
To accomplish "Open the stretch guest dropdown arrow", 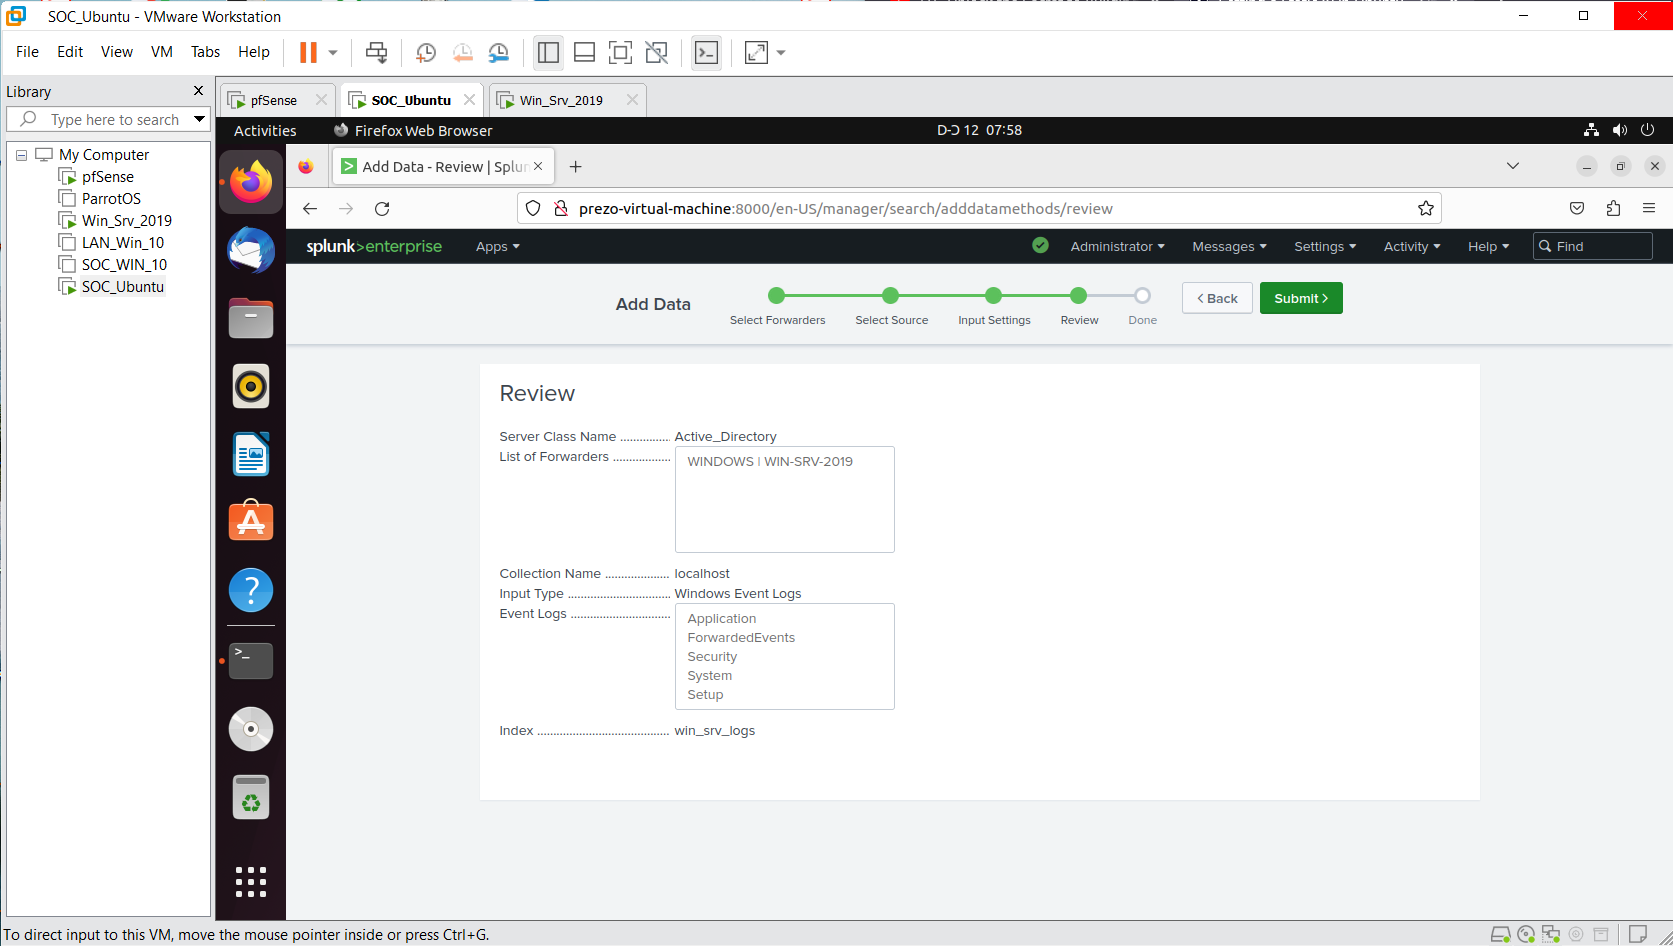I will [x=781, y=53].
